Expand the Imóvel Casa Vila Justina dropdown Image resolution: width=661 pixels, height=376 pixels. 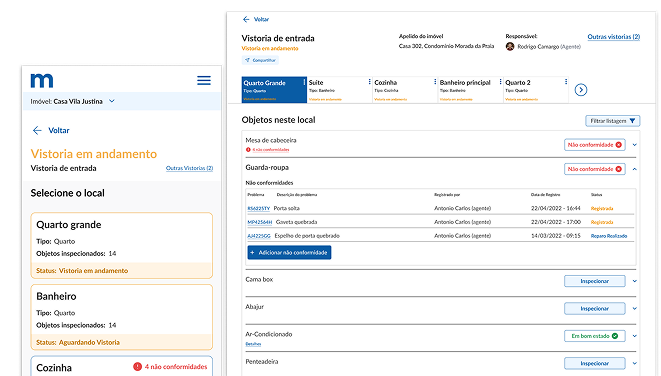coord(112,101)
